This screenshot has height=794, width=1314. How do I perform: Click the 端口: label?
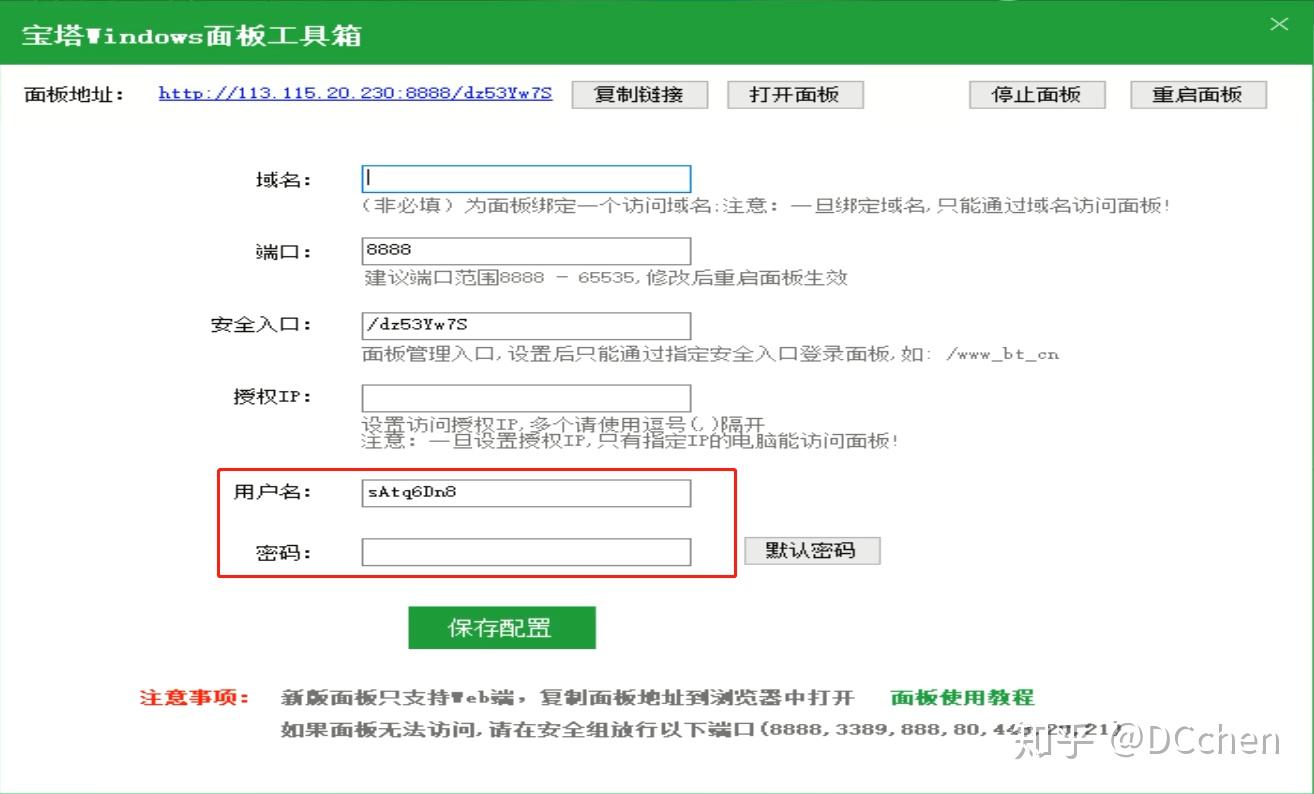[x=284, y=252]
